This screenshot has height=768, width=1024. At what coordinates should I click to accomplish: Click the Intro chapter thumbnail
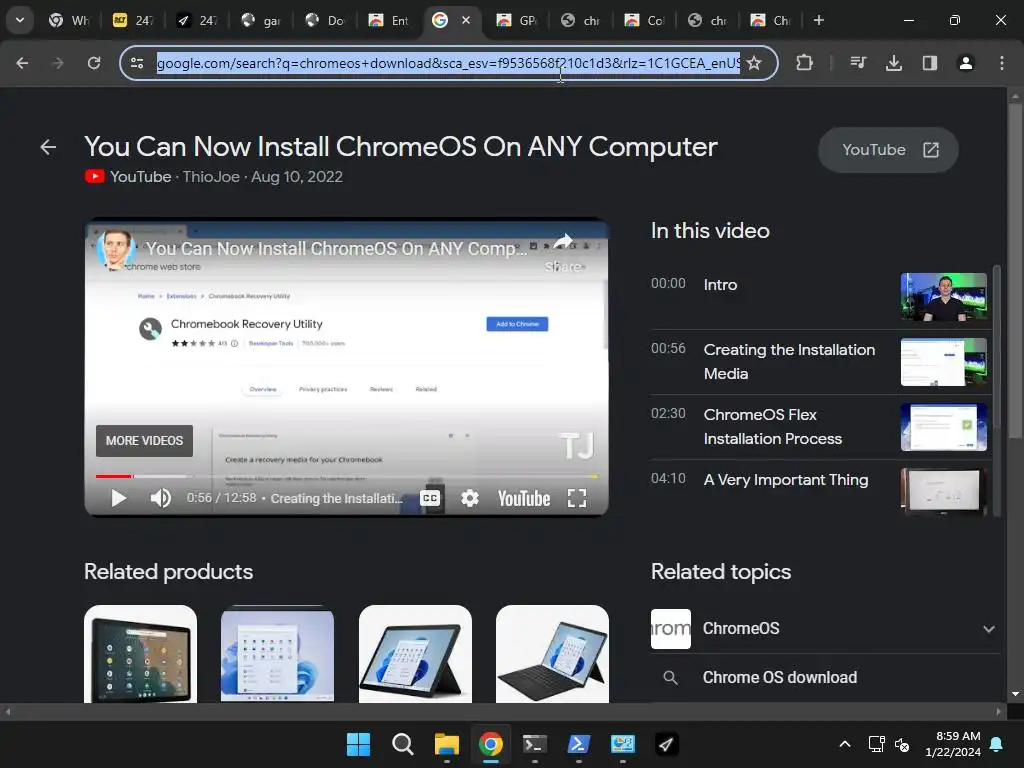pyautogui.click(x=944, y=296)
